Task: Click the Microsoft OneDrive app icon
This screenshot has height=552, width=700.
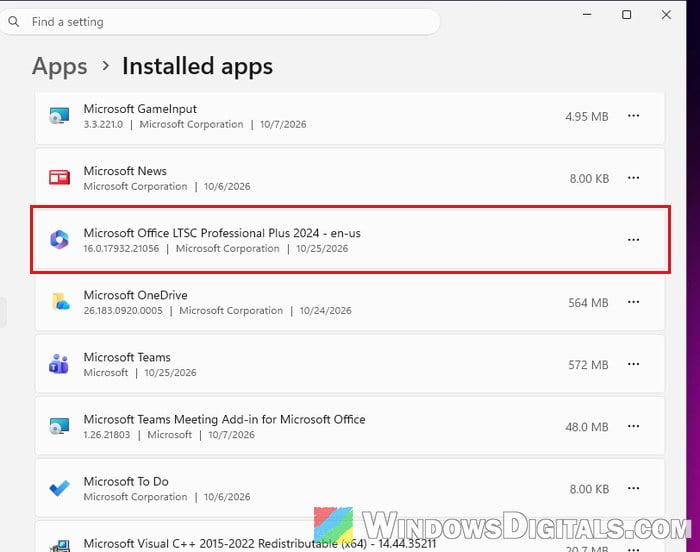Action: point(60,302)
